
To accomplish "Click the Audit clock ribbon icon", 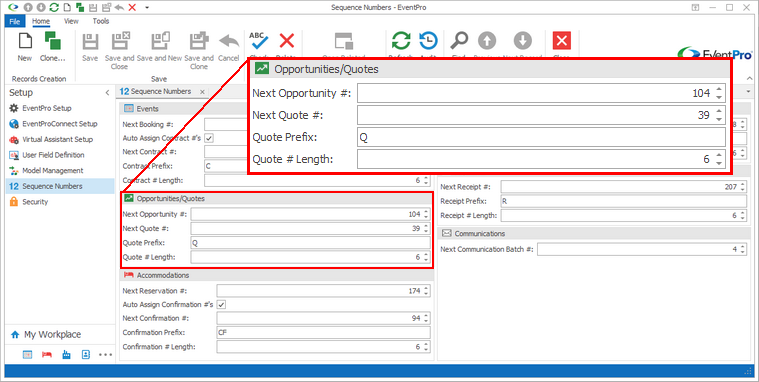I will [x=428, y=41].
